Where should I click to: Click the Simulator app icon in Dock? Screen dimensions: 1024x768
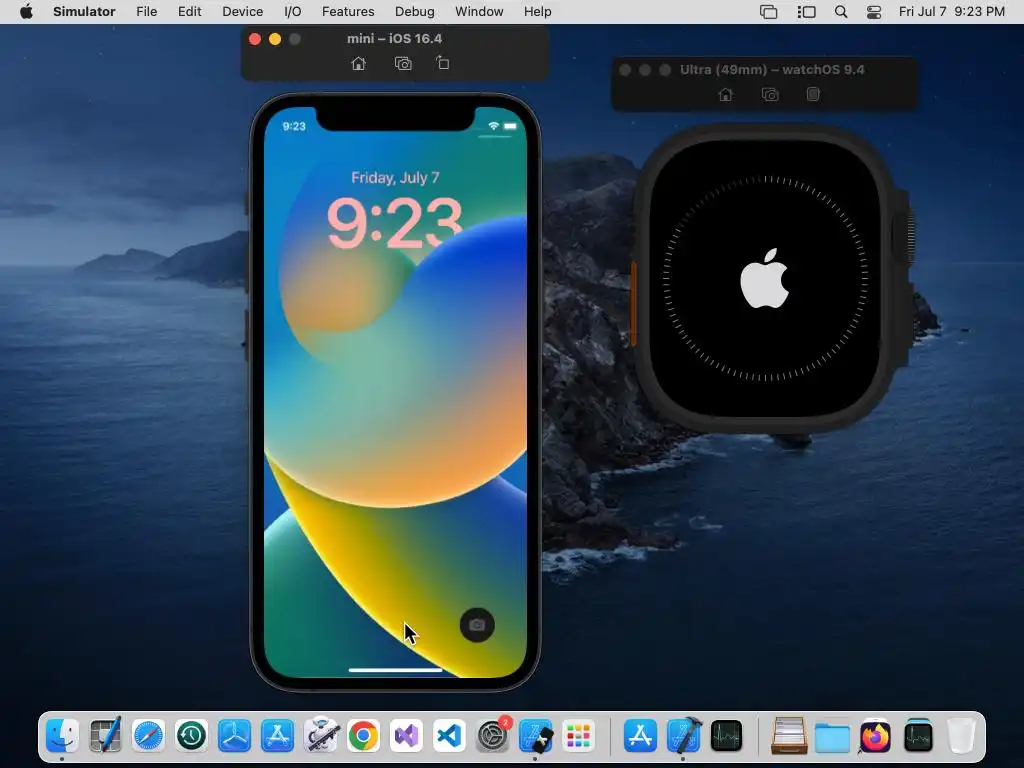[536, 736]
